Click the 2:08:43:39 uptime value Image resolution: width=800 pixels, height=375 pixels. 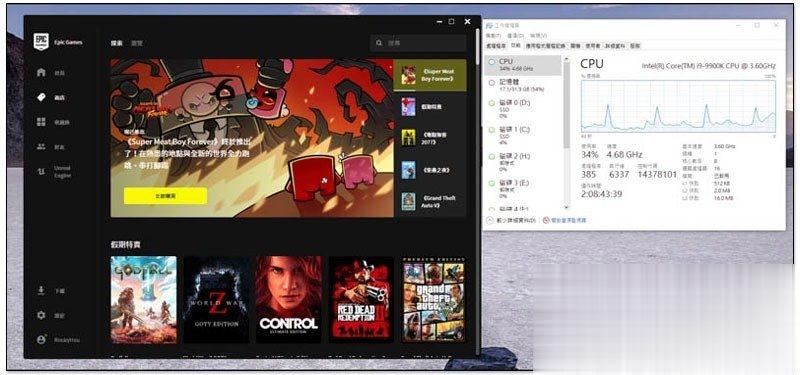point(602,194)
